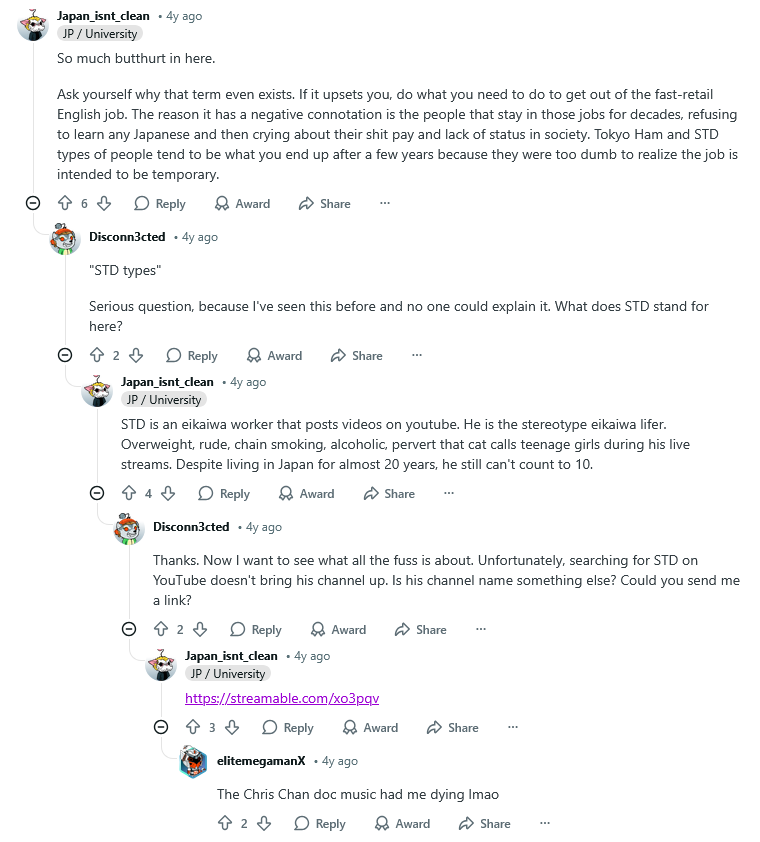Reply to elitemegamanX's comment
Screen dimensions: 760x842
click(x=320, y=823)
